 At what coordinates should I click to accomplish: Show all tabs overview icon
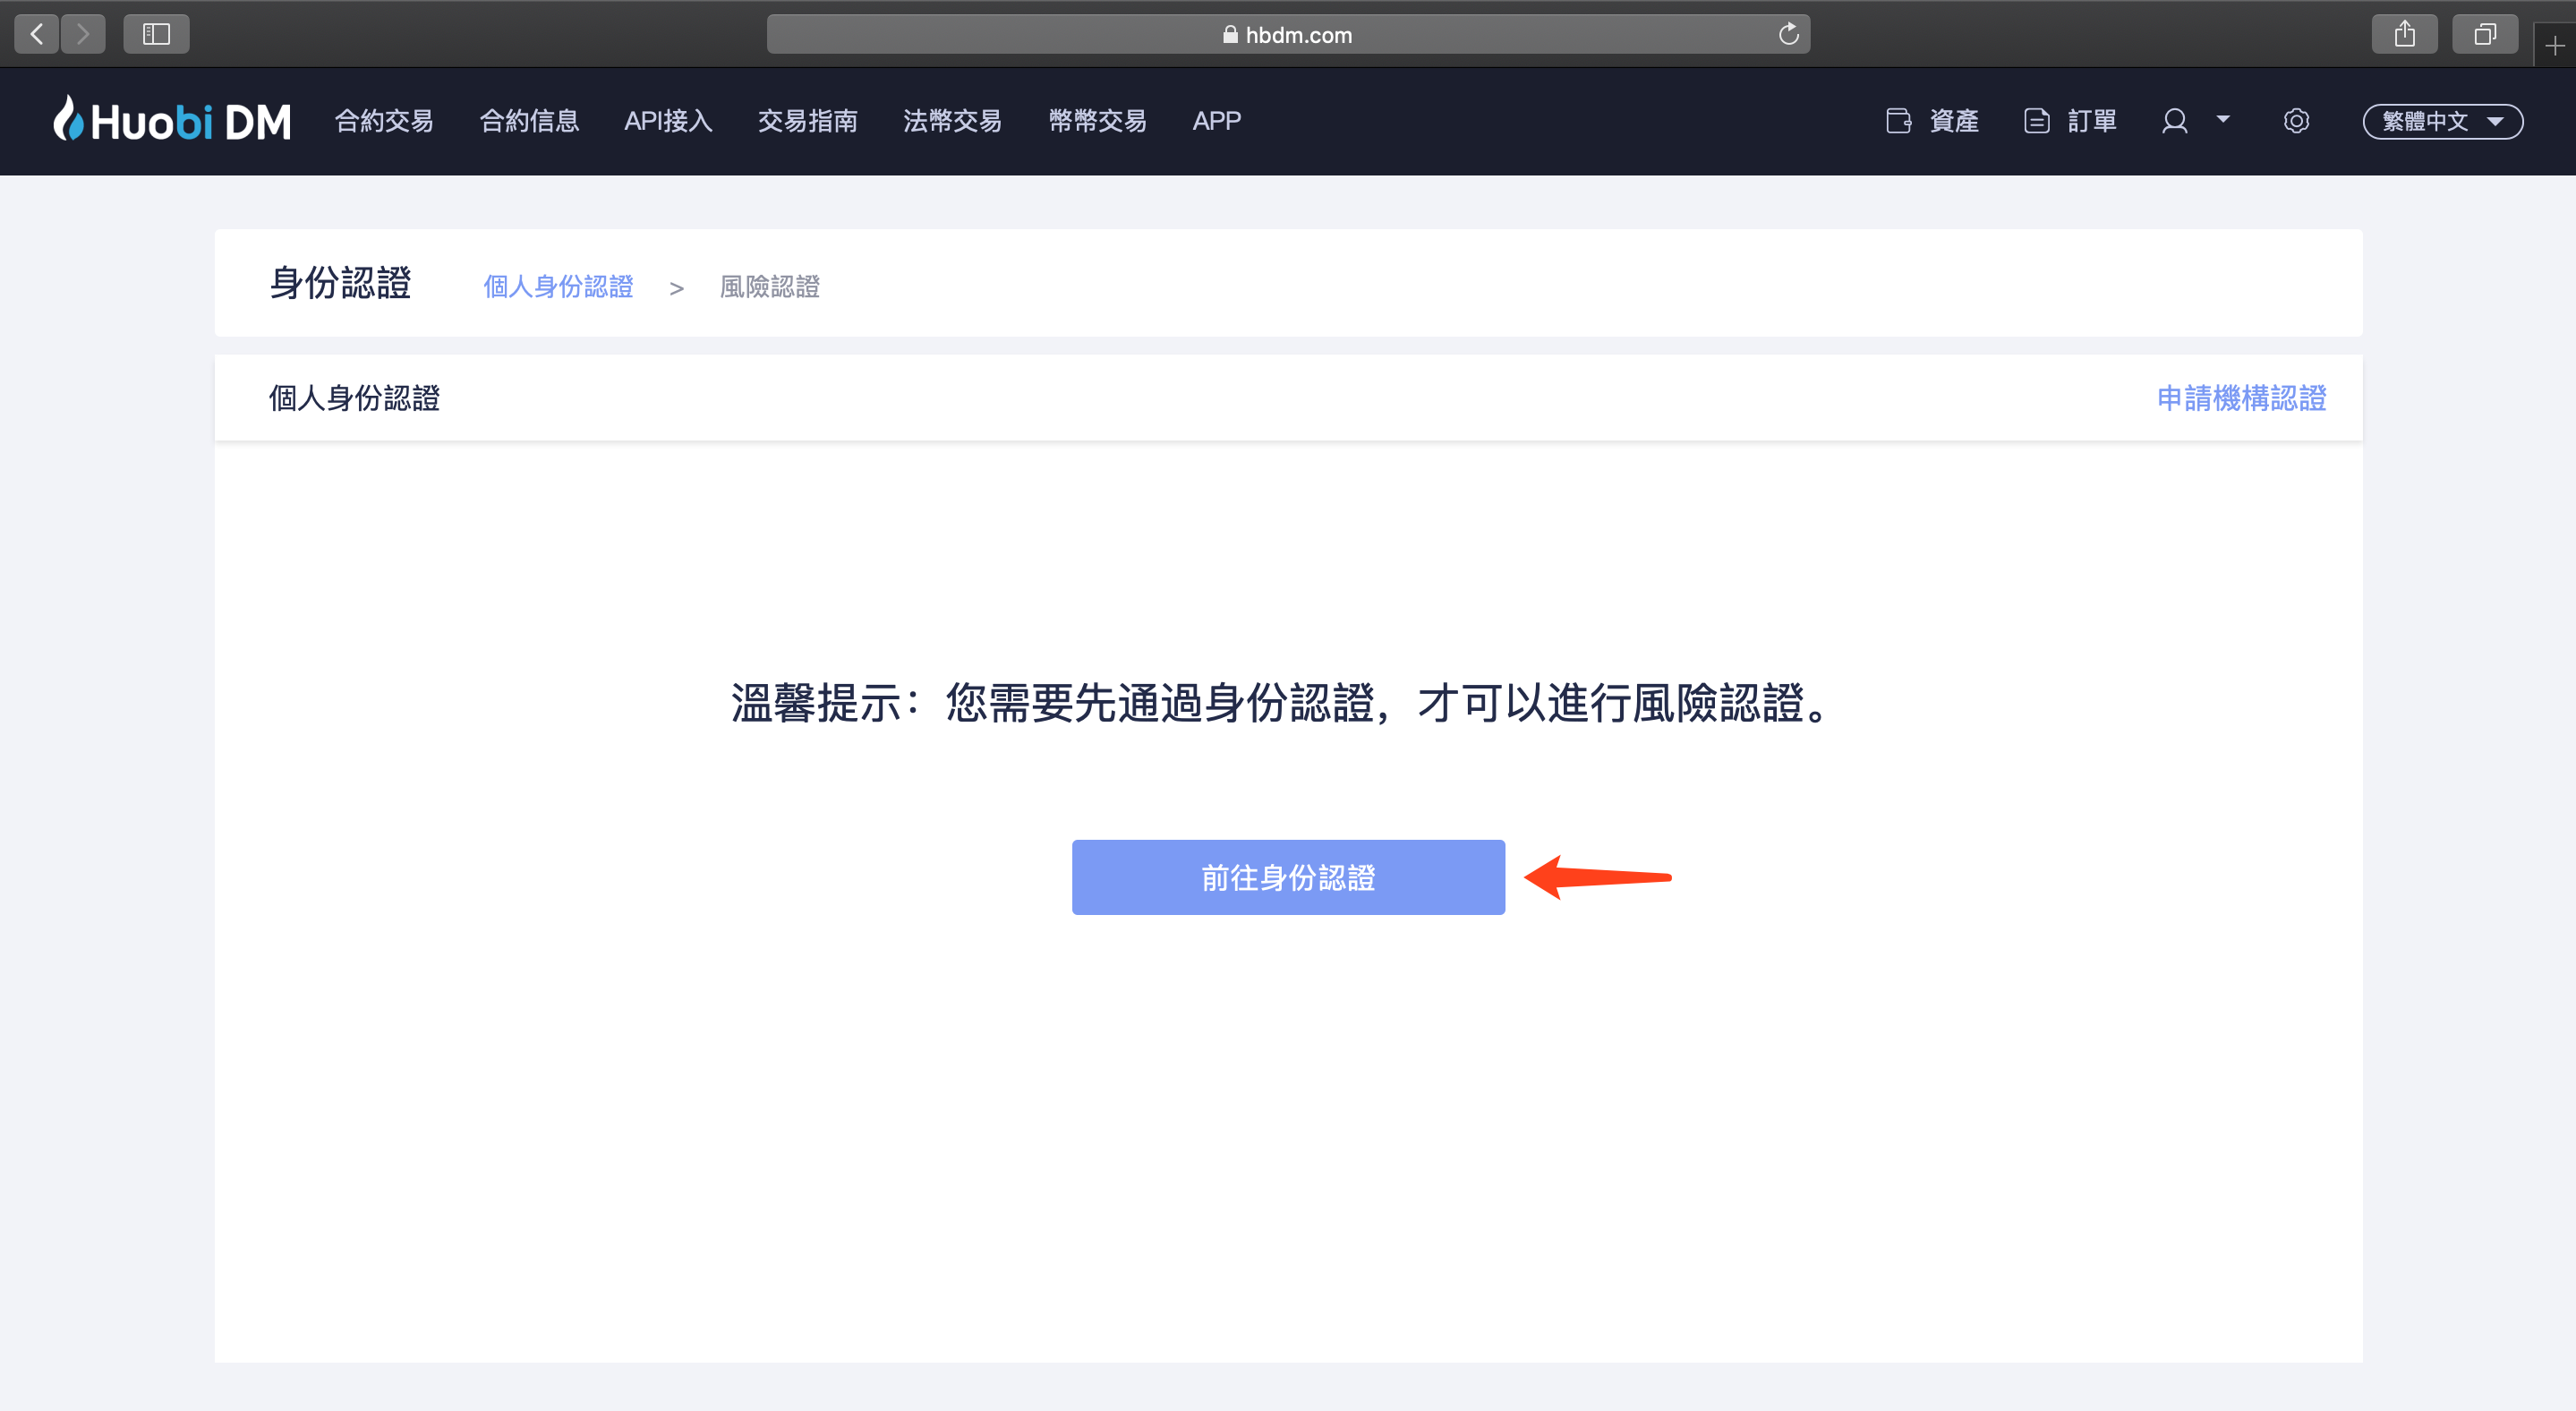(2485, 34)
